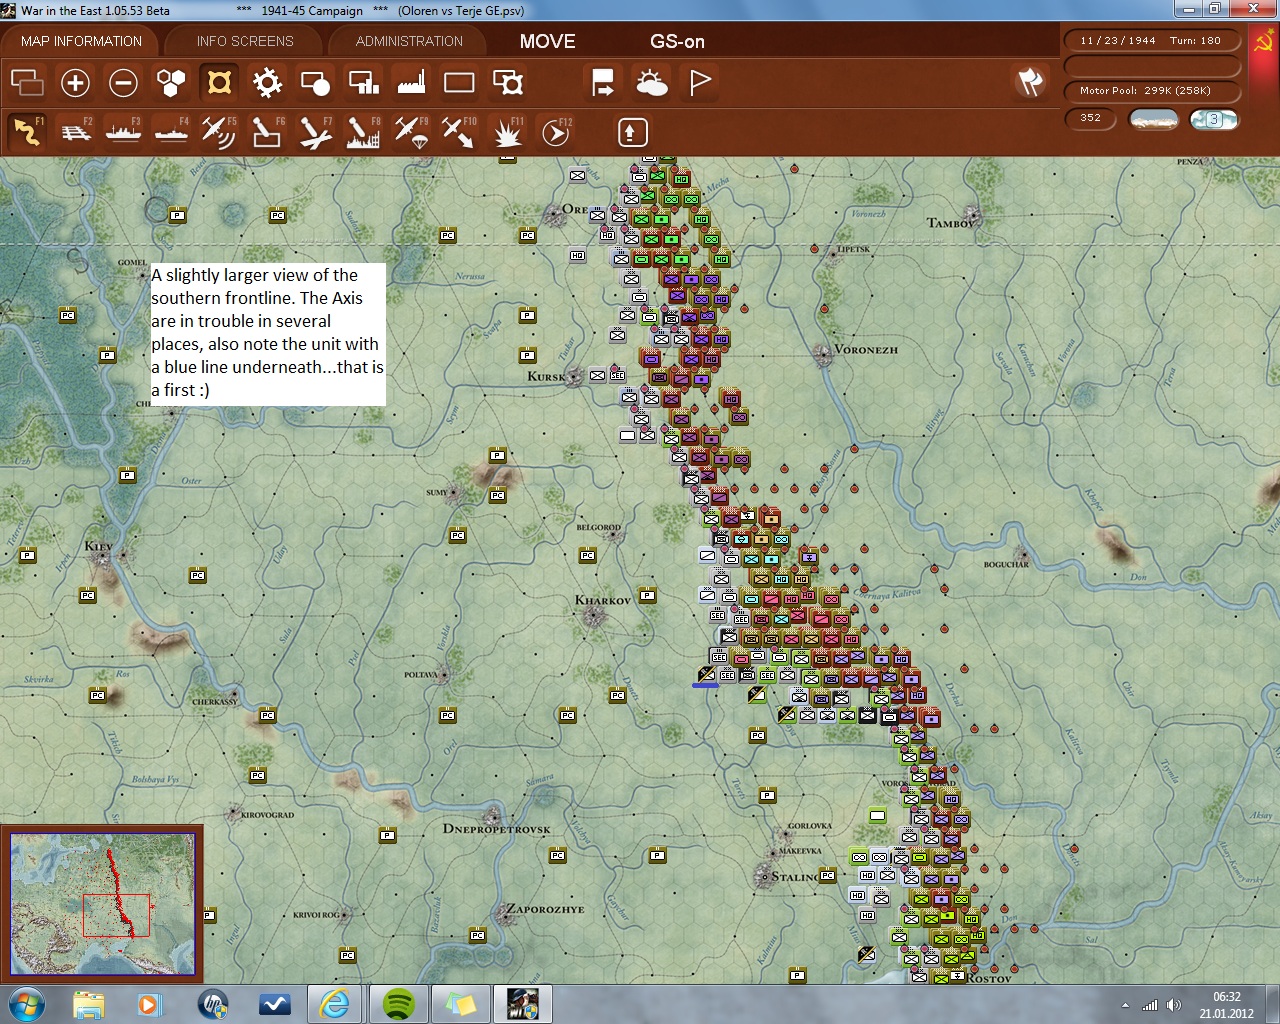The image size is (1280, 1024).
Task: Open Sticky Notes from the taskbar
Action: (x=460, y=1004)
